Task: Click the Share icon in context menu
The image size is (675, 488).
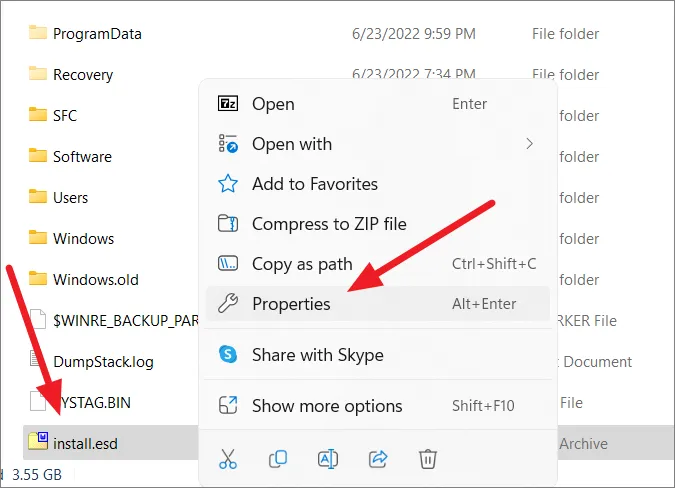Action: point(378,459)
